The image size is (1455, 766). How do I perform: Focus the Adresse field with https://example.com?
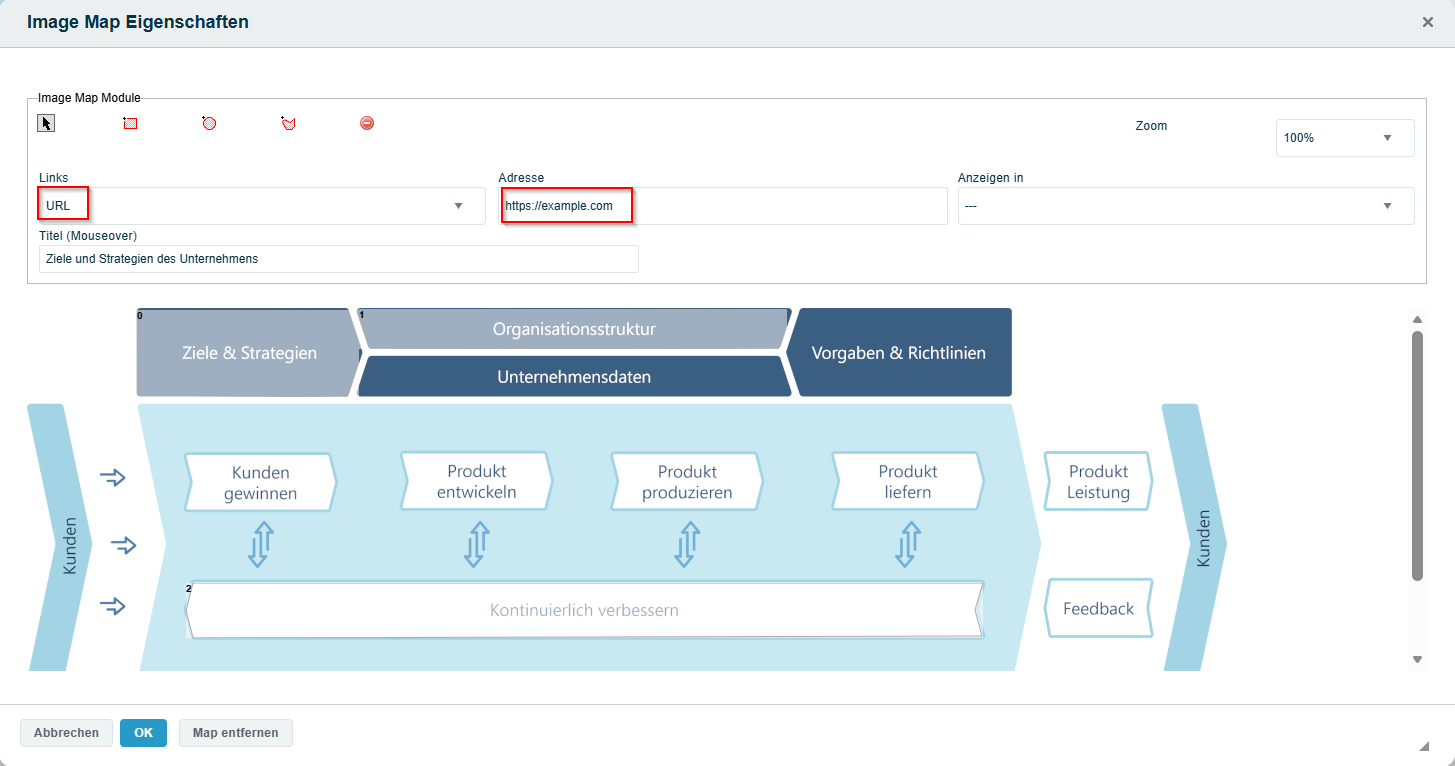pos(723,206)
